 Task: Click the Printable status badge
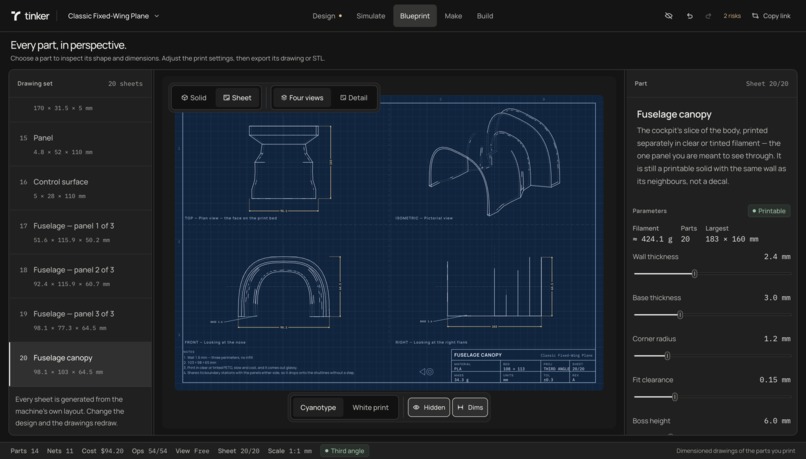(768, 211)
